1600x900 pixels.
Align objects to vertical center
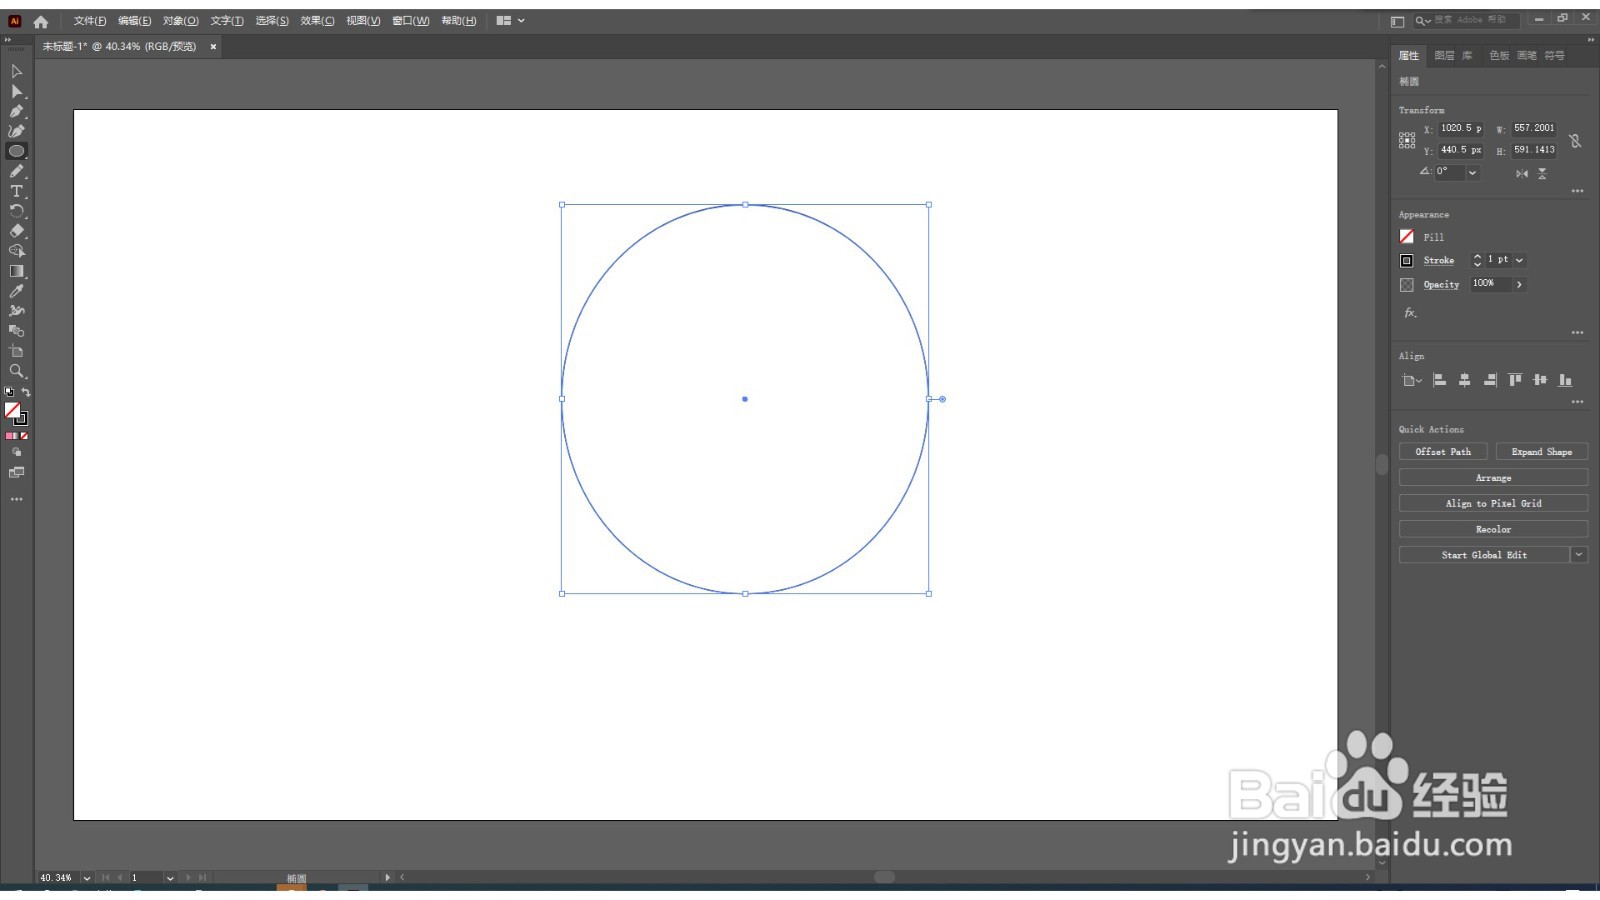pos(1540,380)
